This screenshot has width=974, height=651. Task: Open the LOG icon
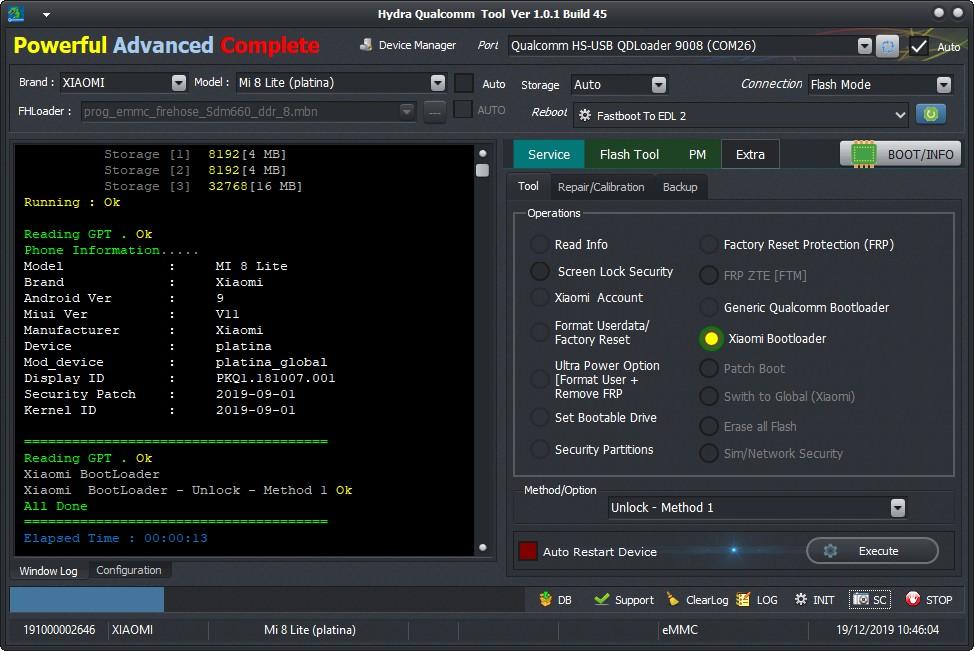[742, 599]
